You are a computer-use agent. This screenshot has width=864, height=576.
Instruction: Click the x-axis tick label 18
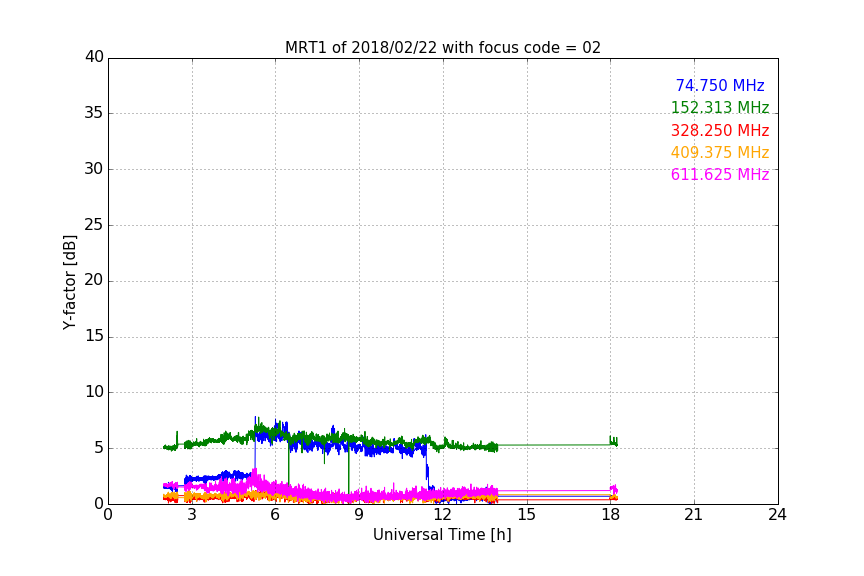pyautogui.click(x=611, y=515)
